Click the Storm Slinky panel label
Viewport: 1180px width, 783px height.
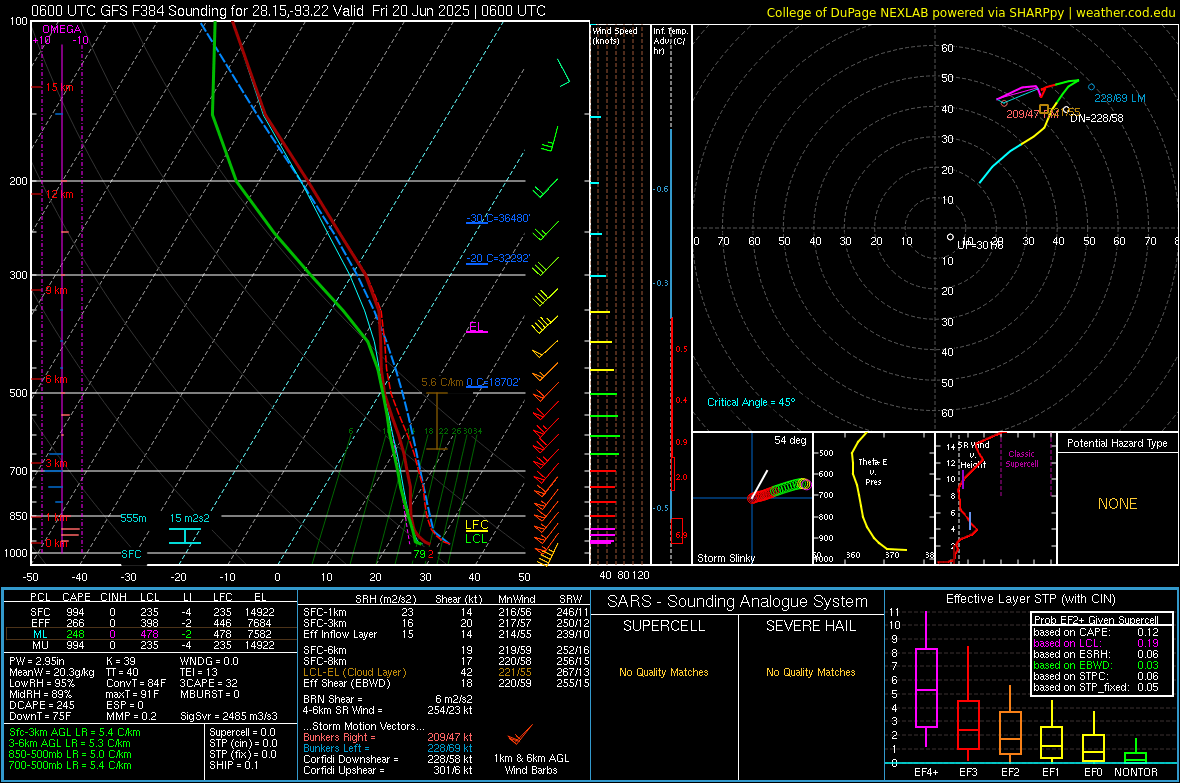click(725, 558)
